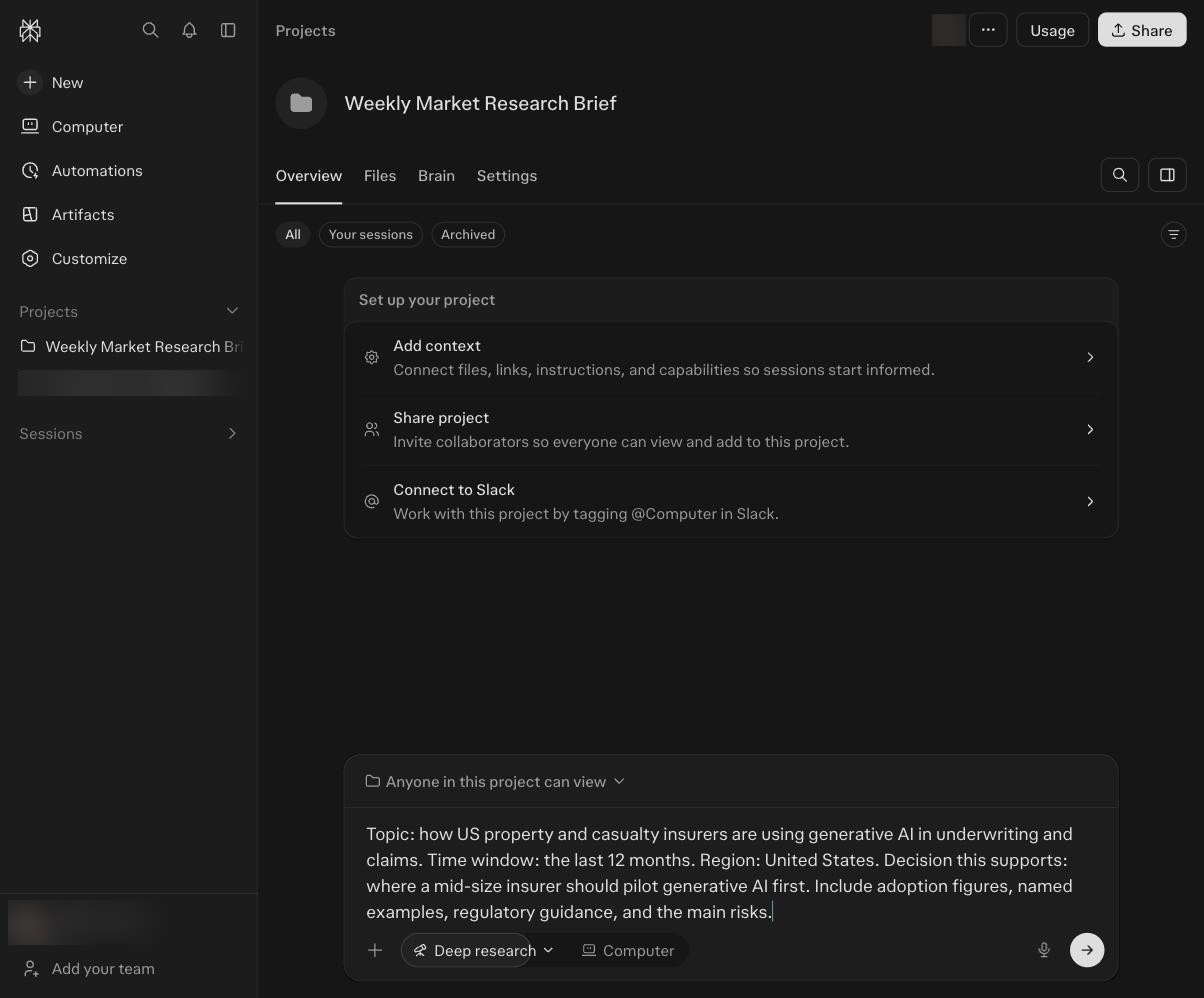
Task: Switch to the Settings tab
Action: click(507, 176)
